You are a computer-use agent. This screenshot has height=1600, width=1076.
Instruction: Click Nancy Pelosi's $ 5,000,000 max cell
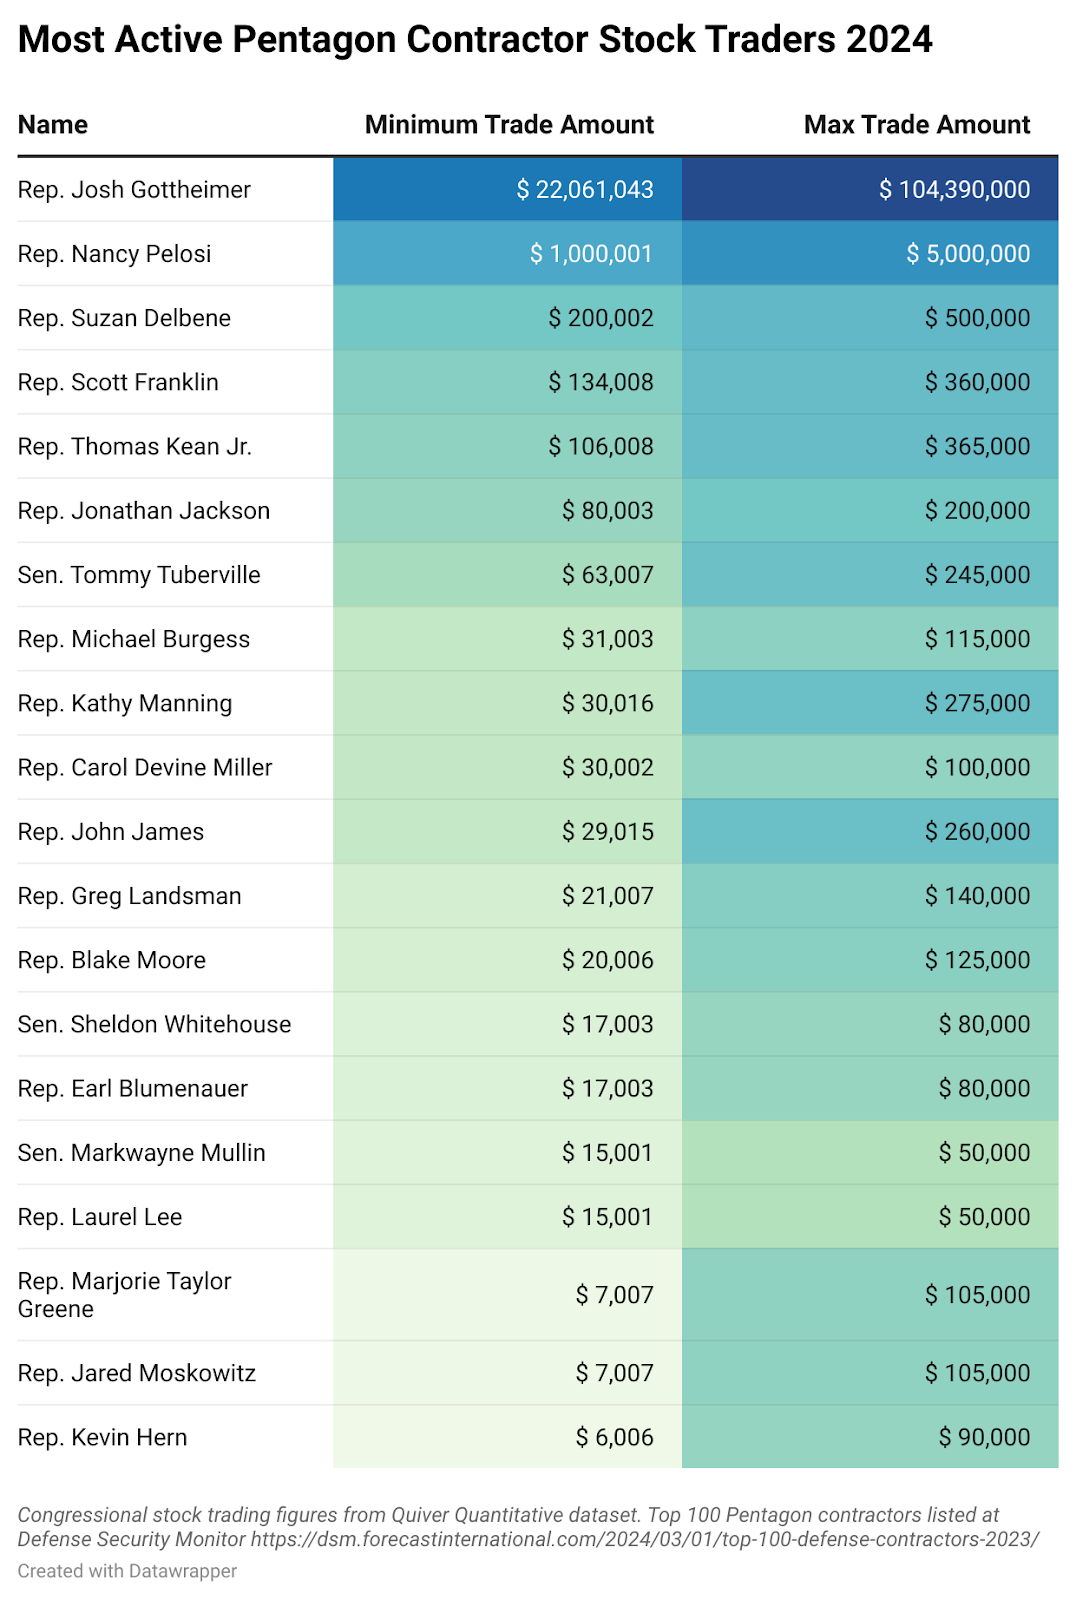coord(968,254)
